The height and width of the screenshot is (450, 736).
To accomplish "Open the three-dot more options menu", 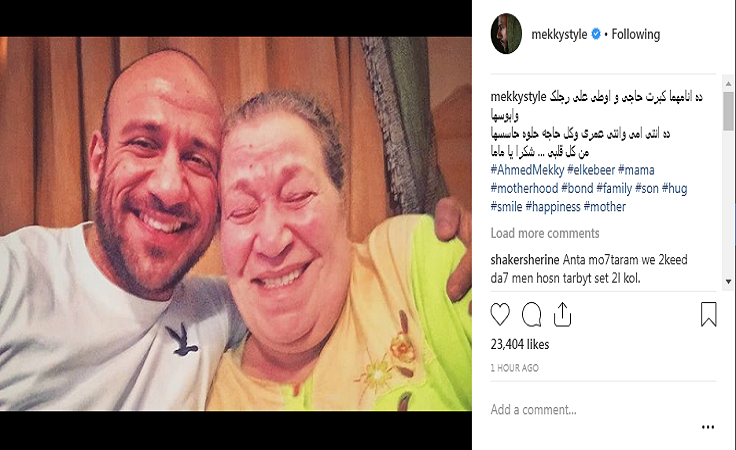I will point(708,427).
